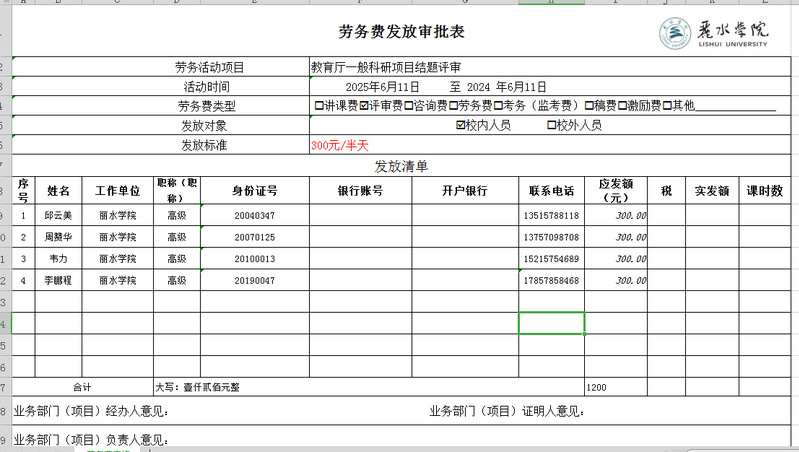
Task: Click the empty 银行账号 cell for 邱云美
Action: pyautogui.click(x=360, y=215)
